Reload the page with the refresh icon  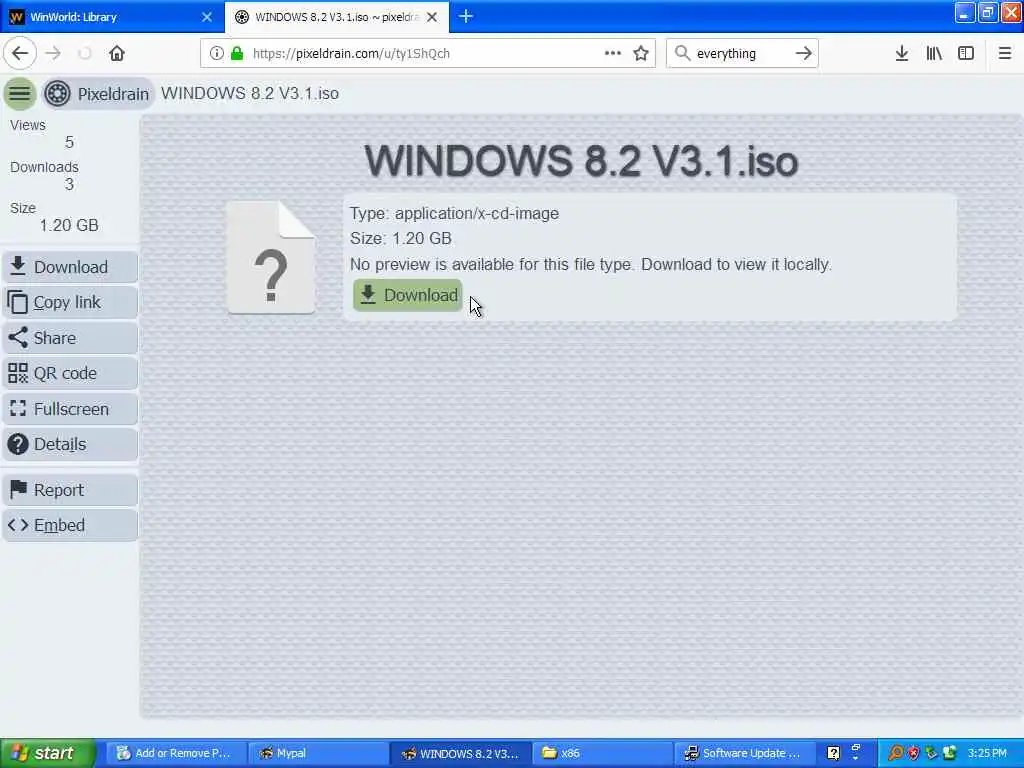[85, 53]
